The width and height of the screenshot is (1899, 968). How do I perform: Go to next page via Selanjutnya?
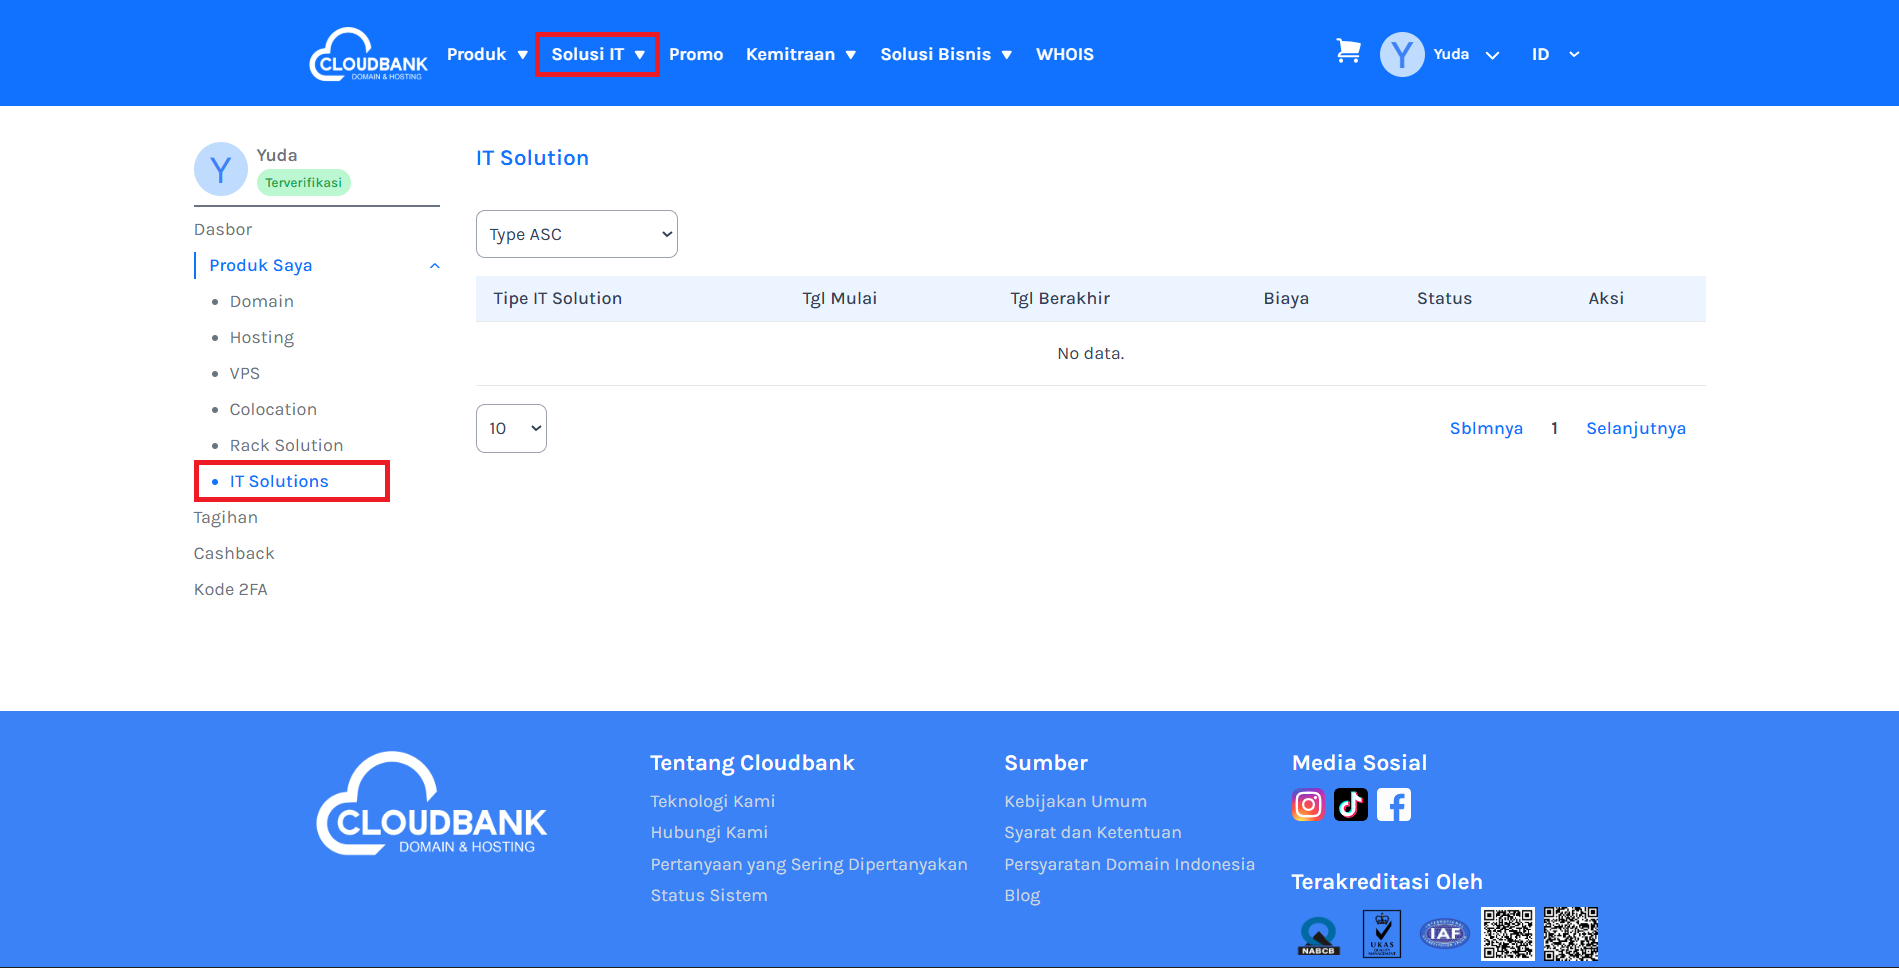[1635, 428]
